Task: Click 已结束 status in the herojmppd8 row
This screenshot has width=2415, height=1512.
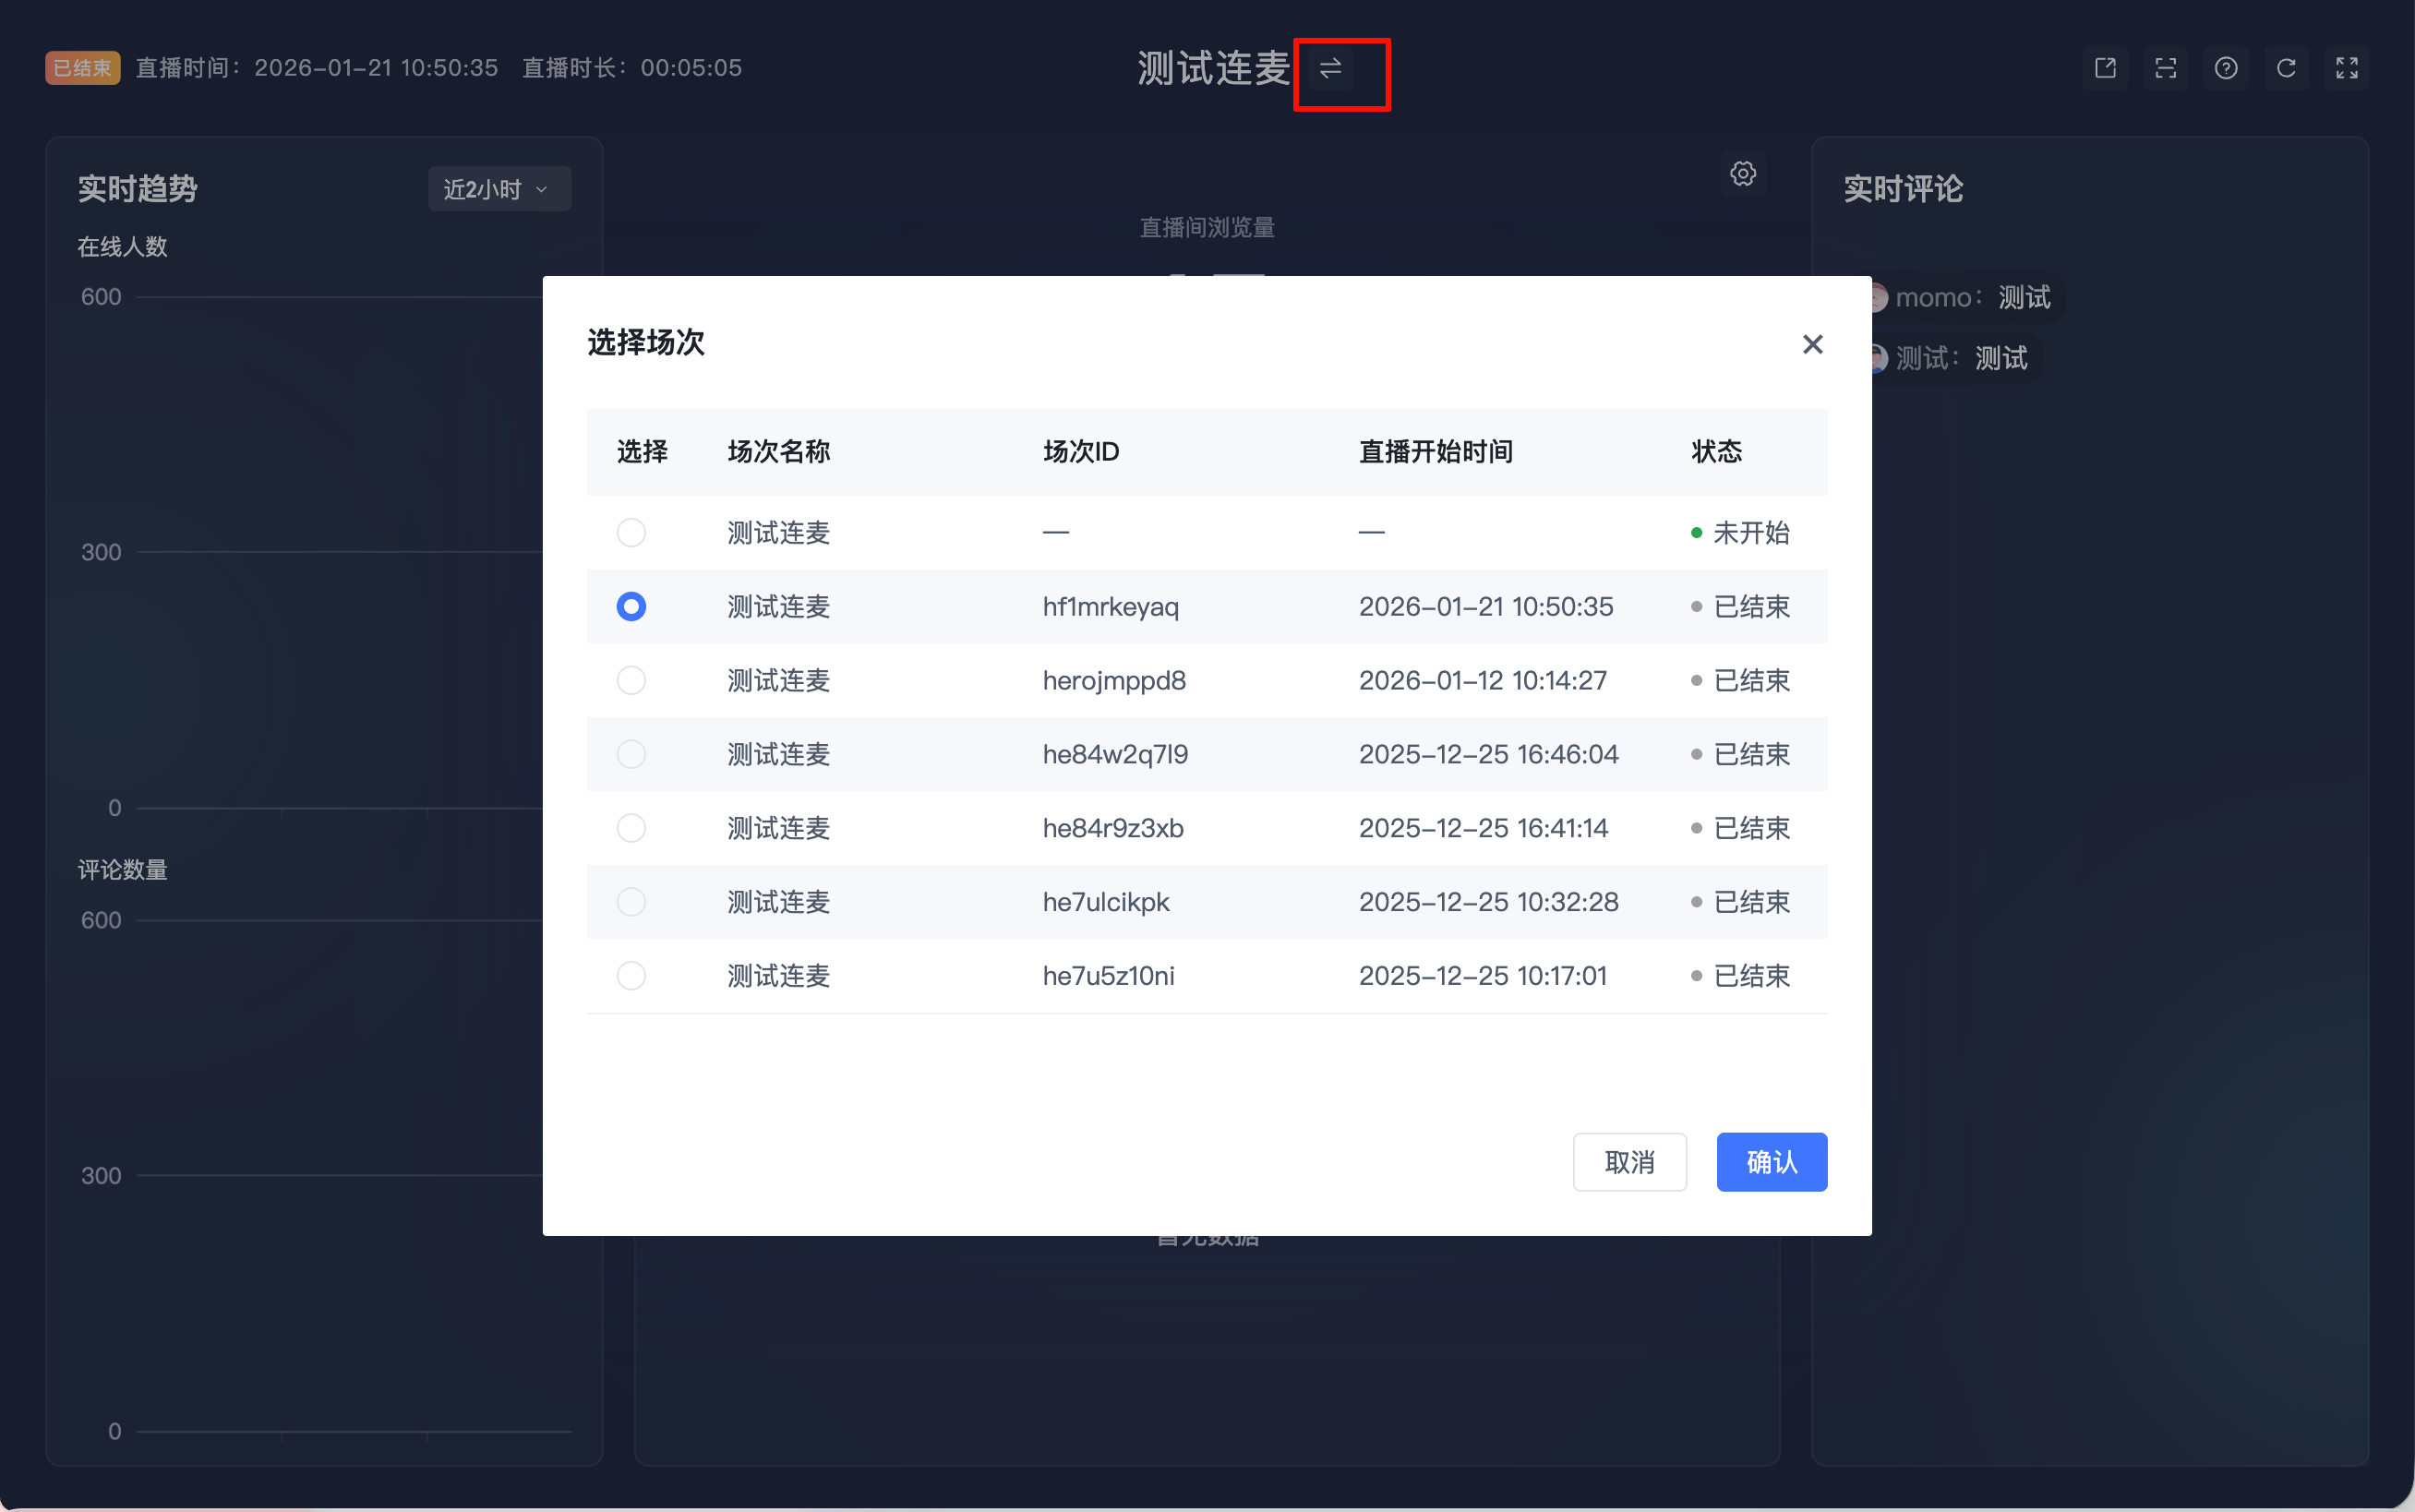Action: 1752,681
